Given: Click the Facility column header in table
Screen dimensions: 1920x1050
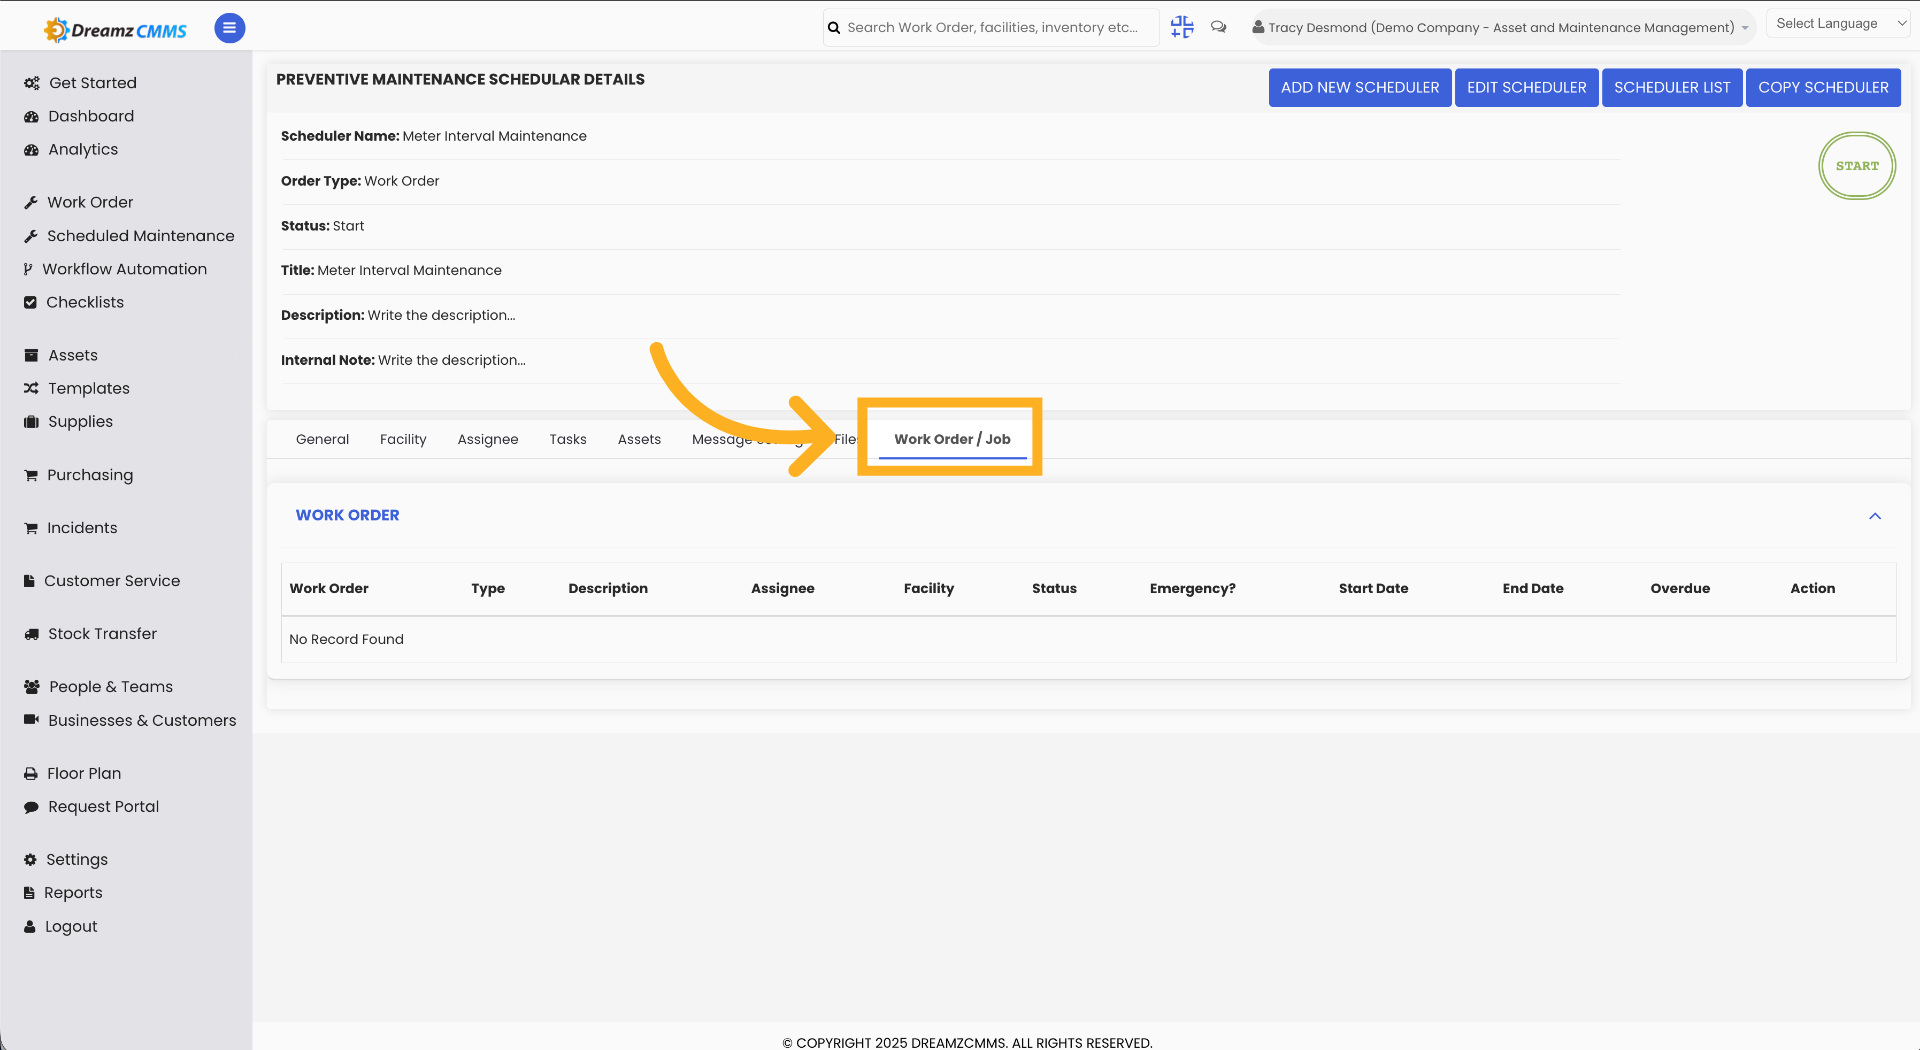Looking at the screenshot, I should pos(928,588).
